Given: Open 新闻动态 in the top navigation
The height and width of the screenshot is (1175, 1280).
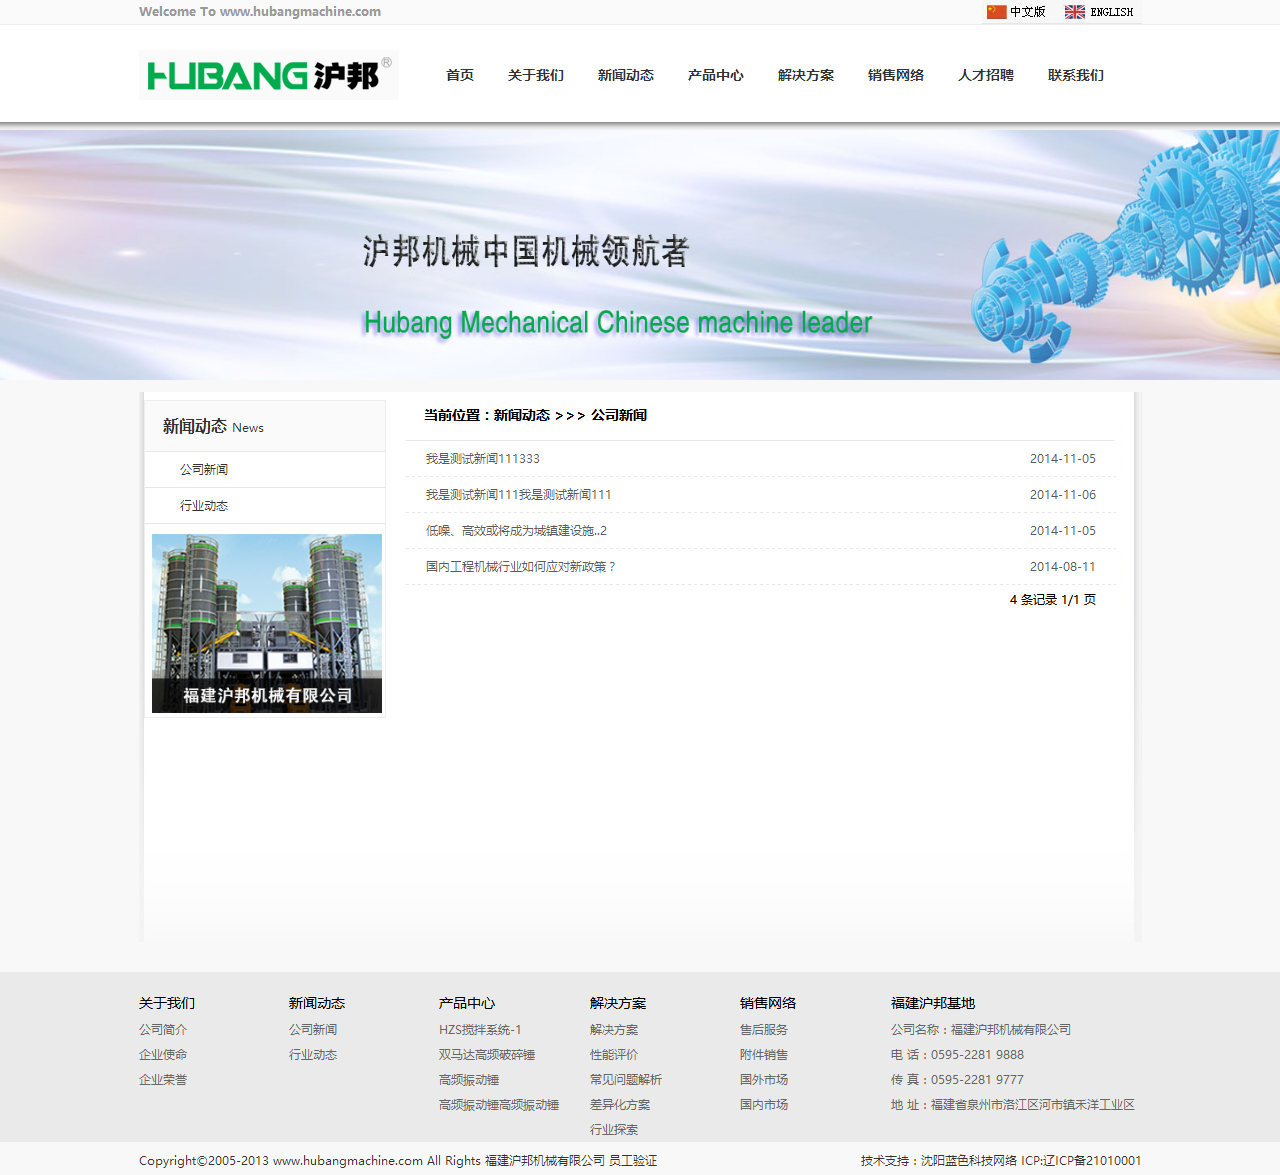Looking at the screenshot, I should coord(626,75).
